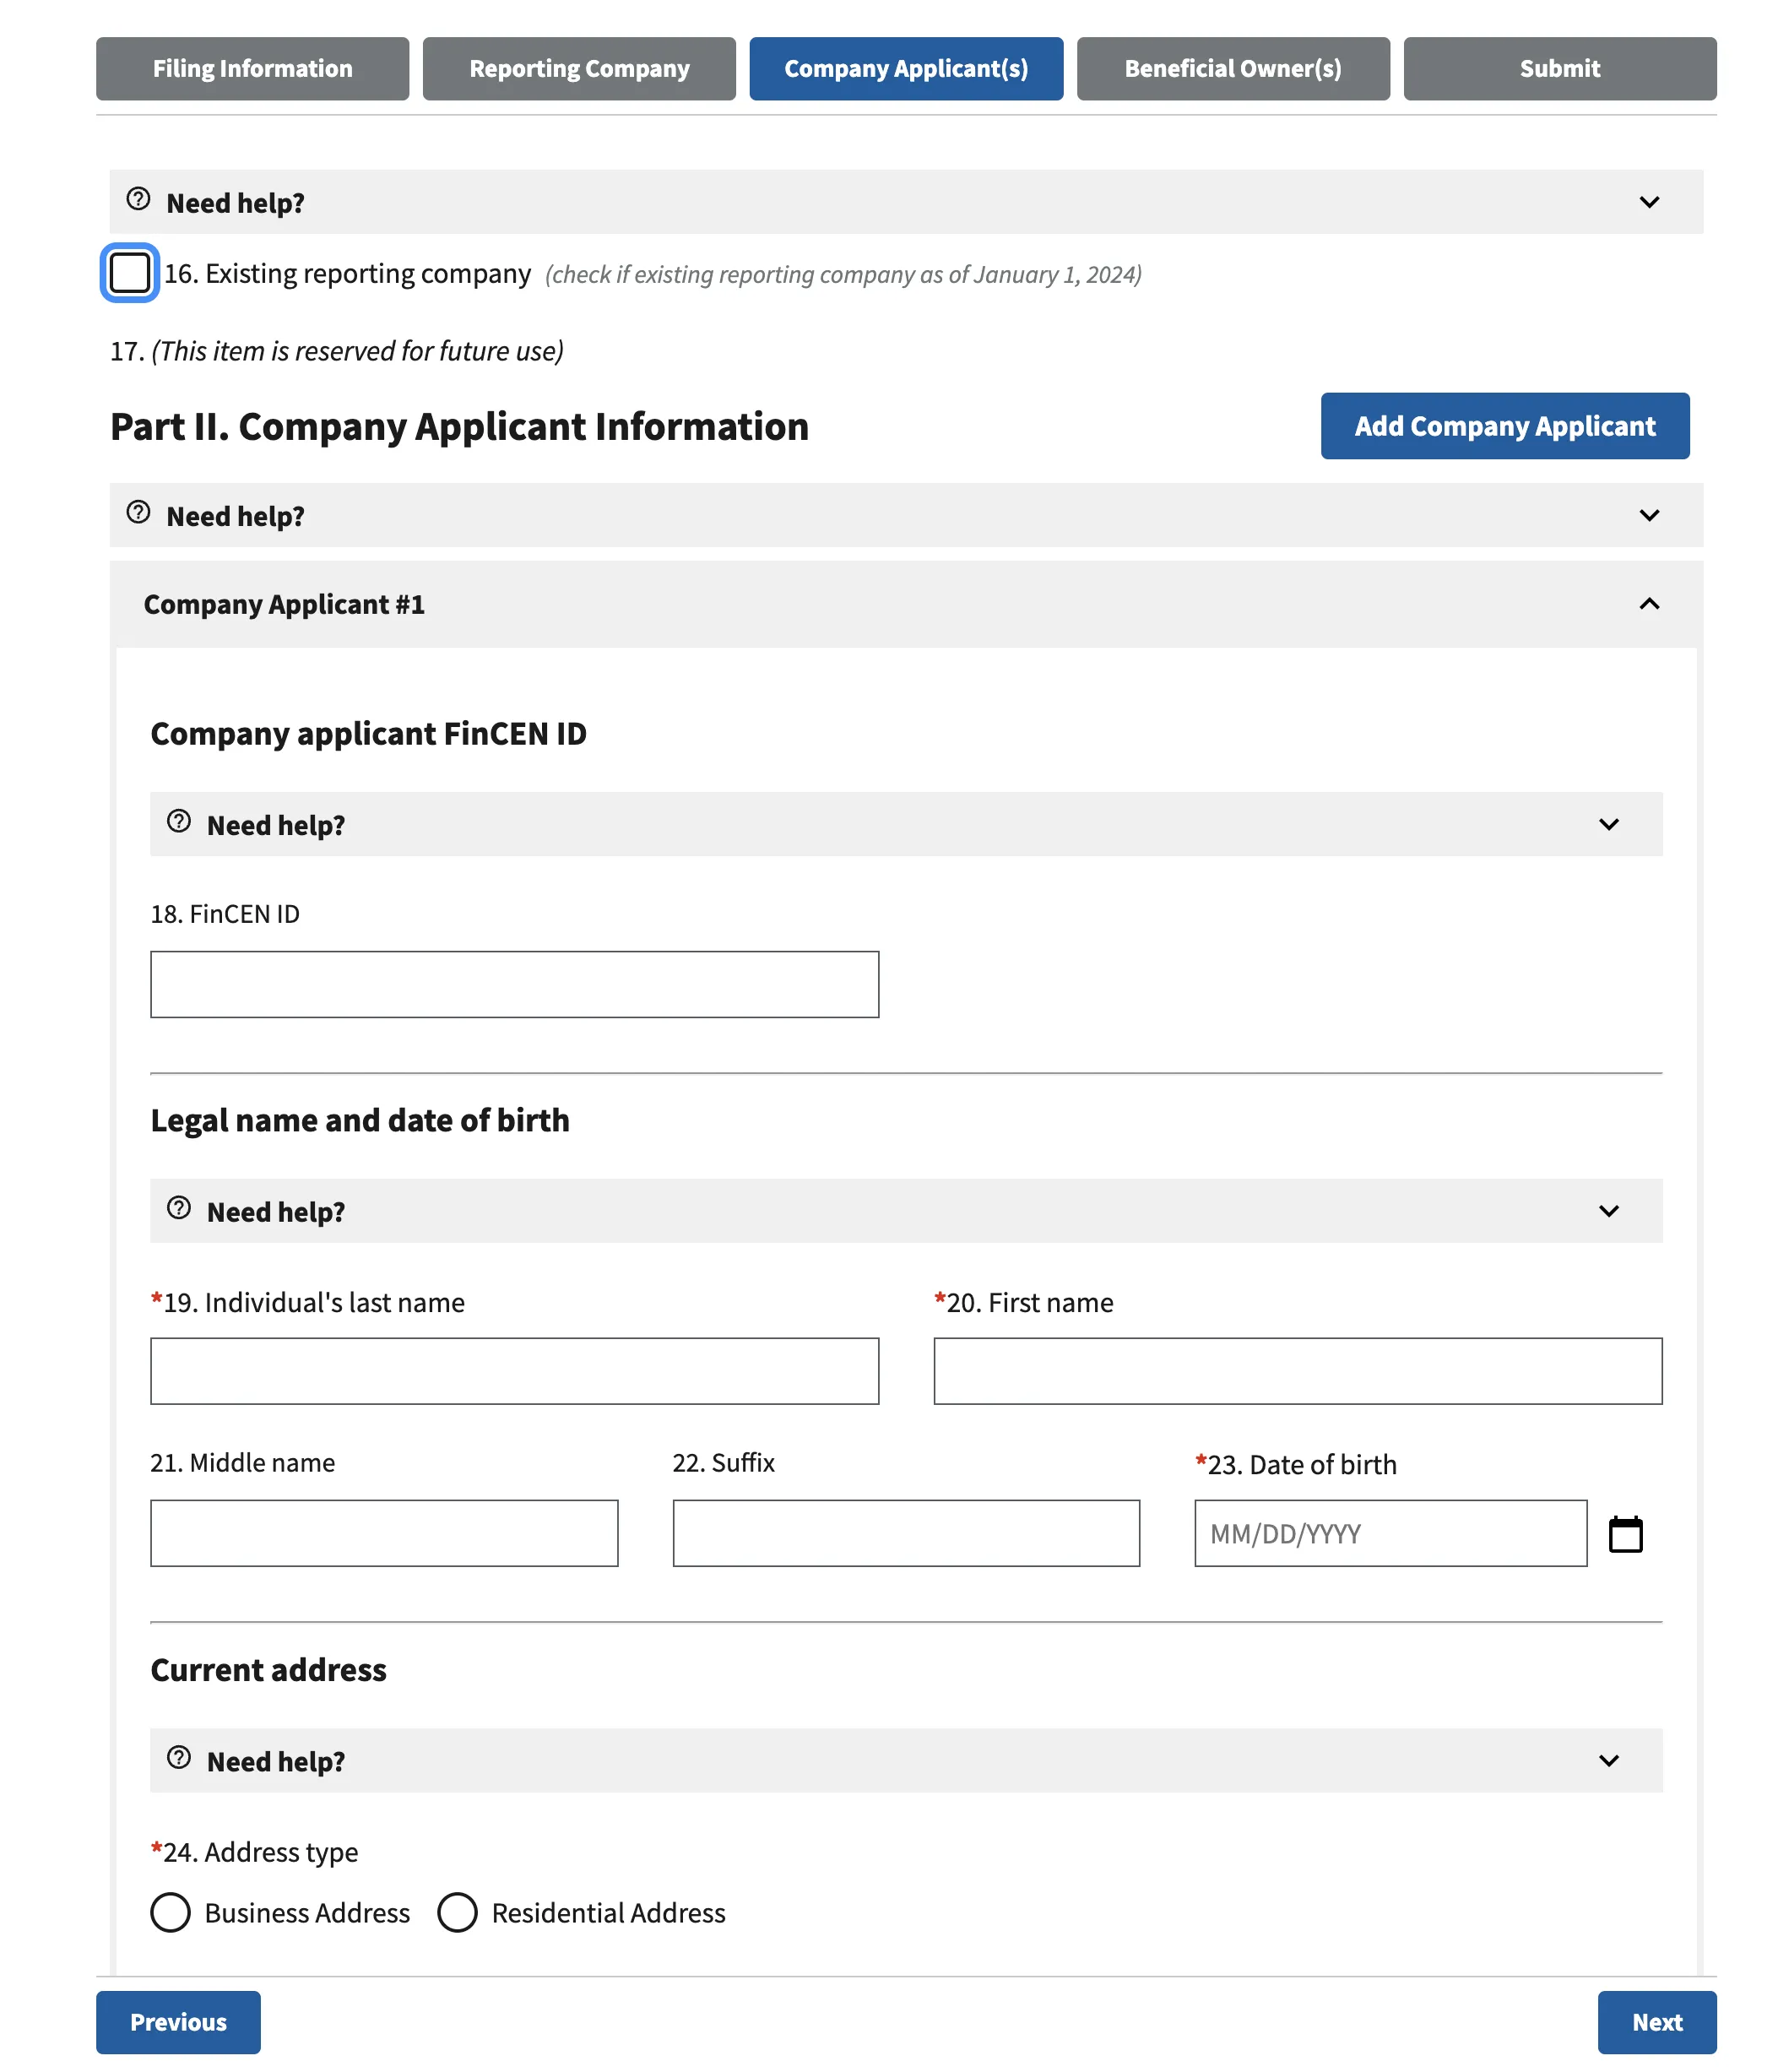The height and width of the screenshot is (2072, 1778).
Task: Expand the Current address Need help chevron
Action: point(1609,1760)
